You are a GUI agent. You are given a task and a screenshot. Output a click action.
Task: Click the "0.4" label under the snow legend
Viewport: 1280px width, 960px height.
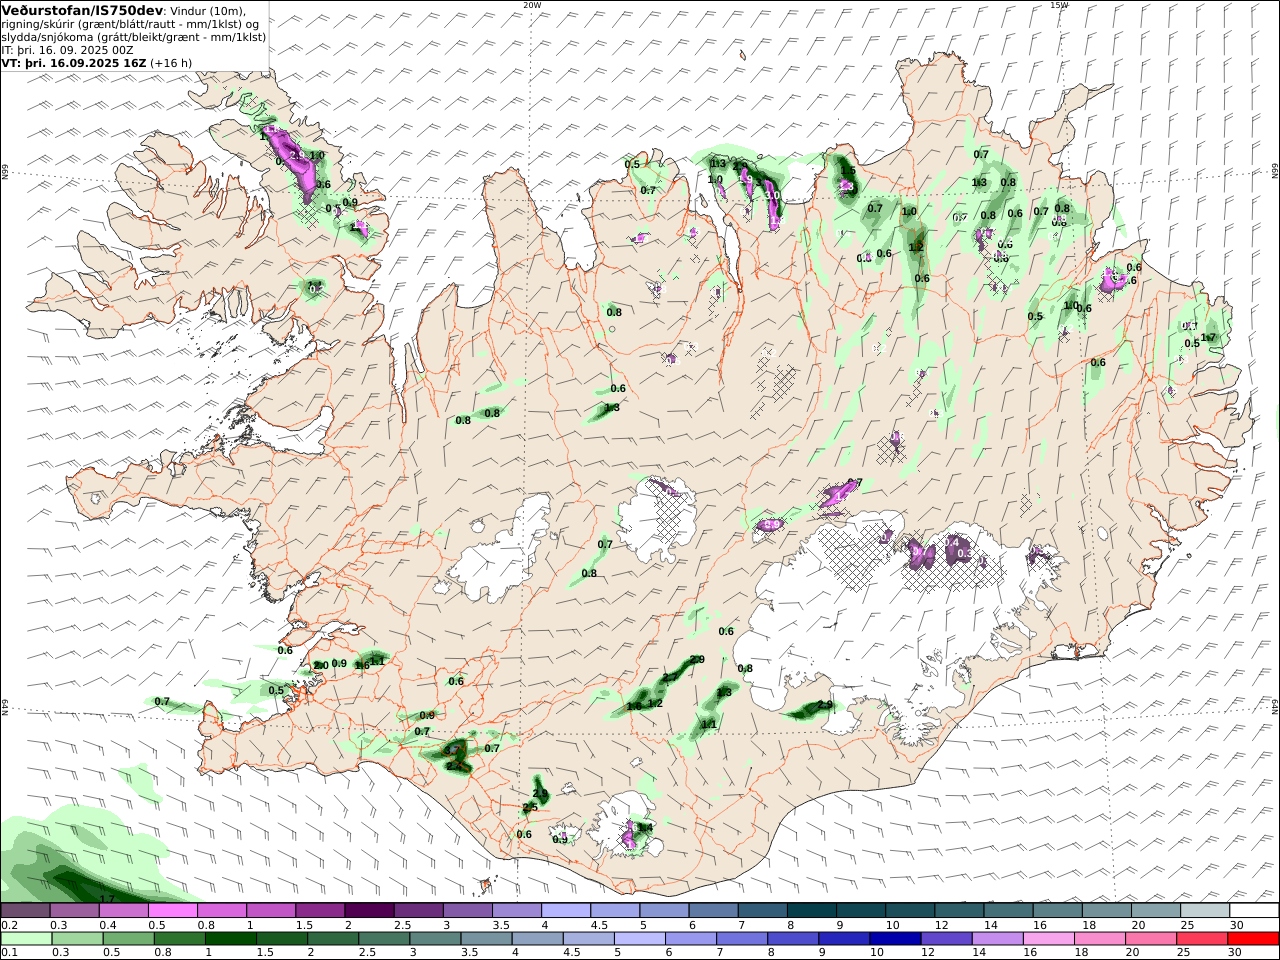pyautogui.click(x=107, y=925)
